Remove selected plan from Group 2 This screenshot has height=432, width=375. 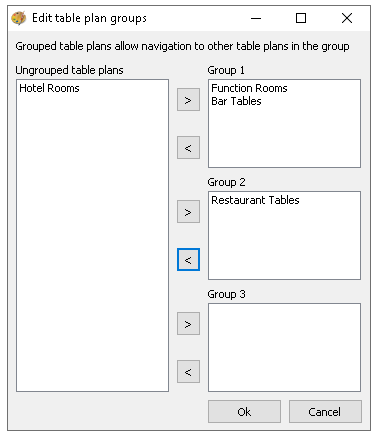[x=188, y=259]
